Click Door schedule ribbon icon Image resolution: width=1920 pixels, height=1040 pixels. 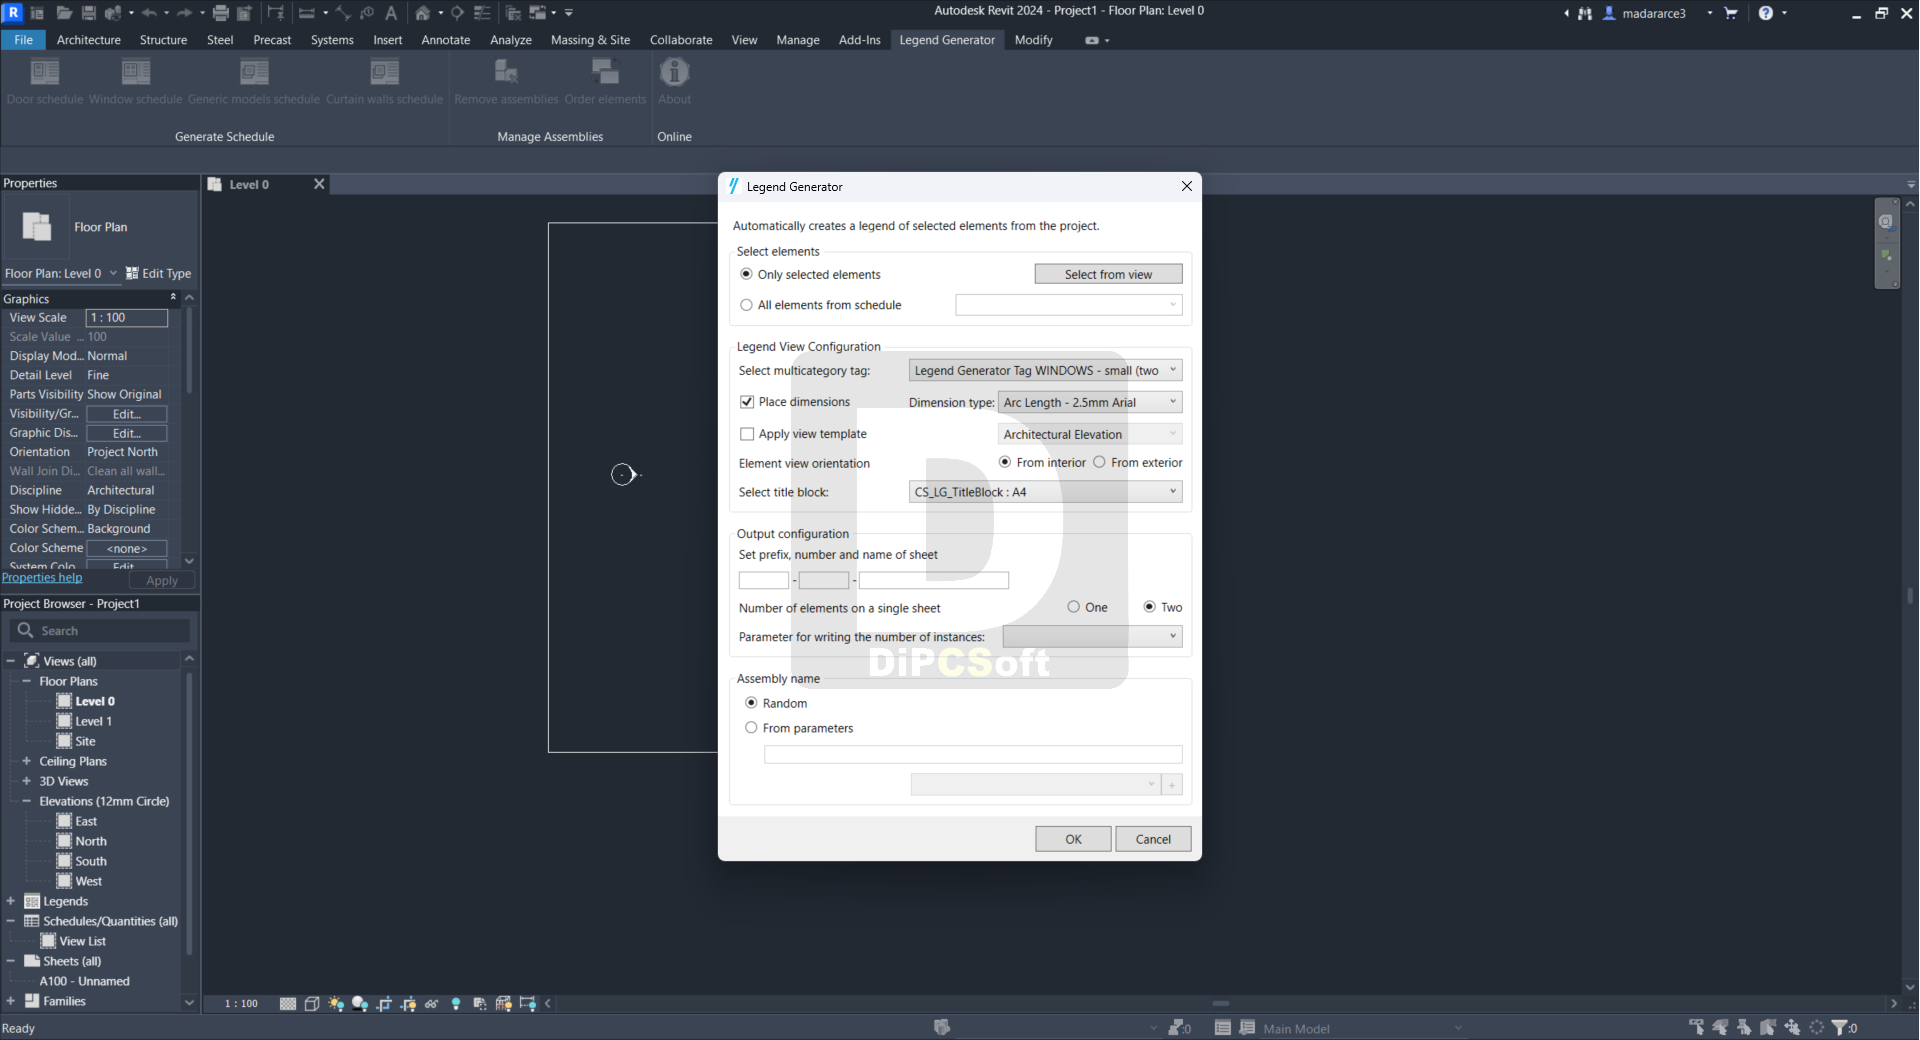coord(45,72)
